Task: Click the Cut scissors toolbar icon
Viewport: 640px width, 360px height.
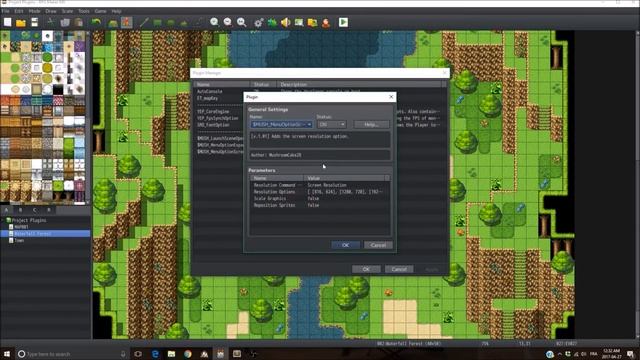Action: tap(51, 22)
